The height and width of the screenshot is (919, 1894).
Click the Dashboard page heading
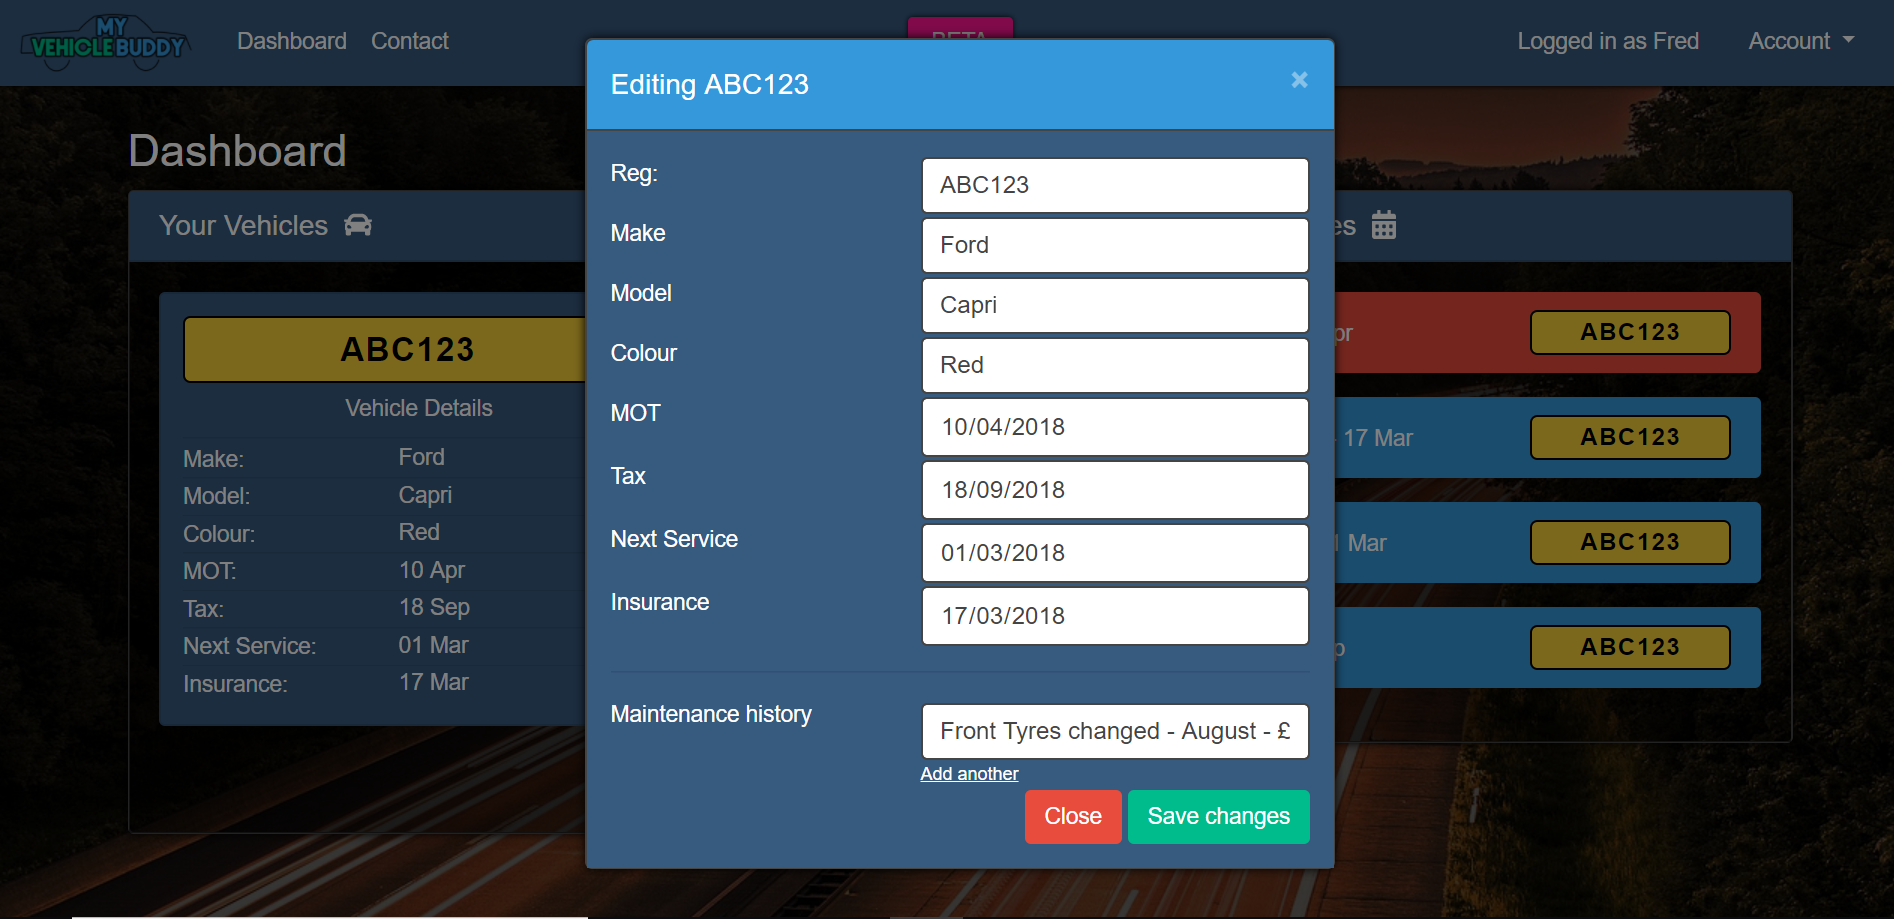(x=237, y=151)
